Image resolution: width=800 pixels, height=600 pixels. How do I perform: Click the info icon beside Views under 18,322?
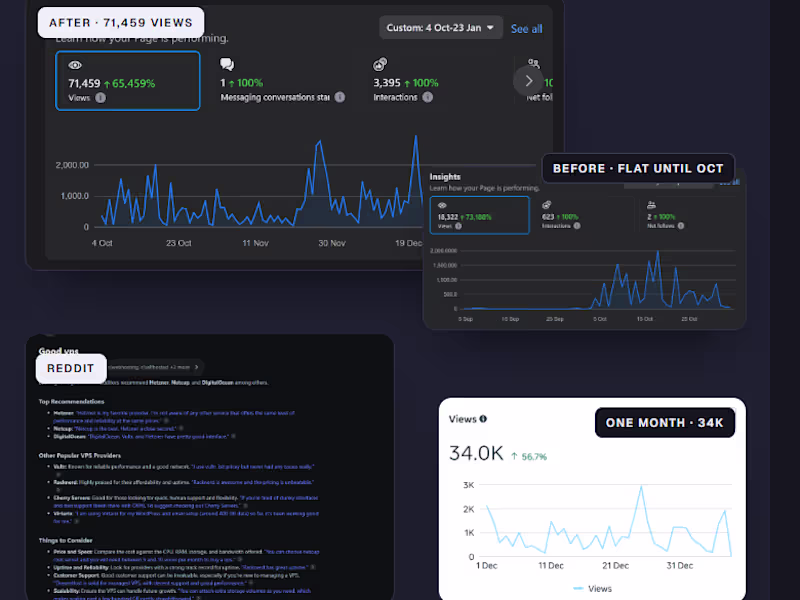click(x=458, y=226)
